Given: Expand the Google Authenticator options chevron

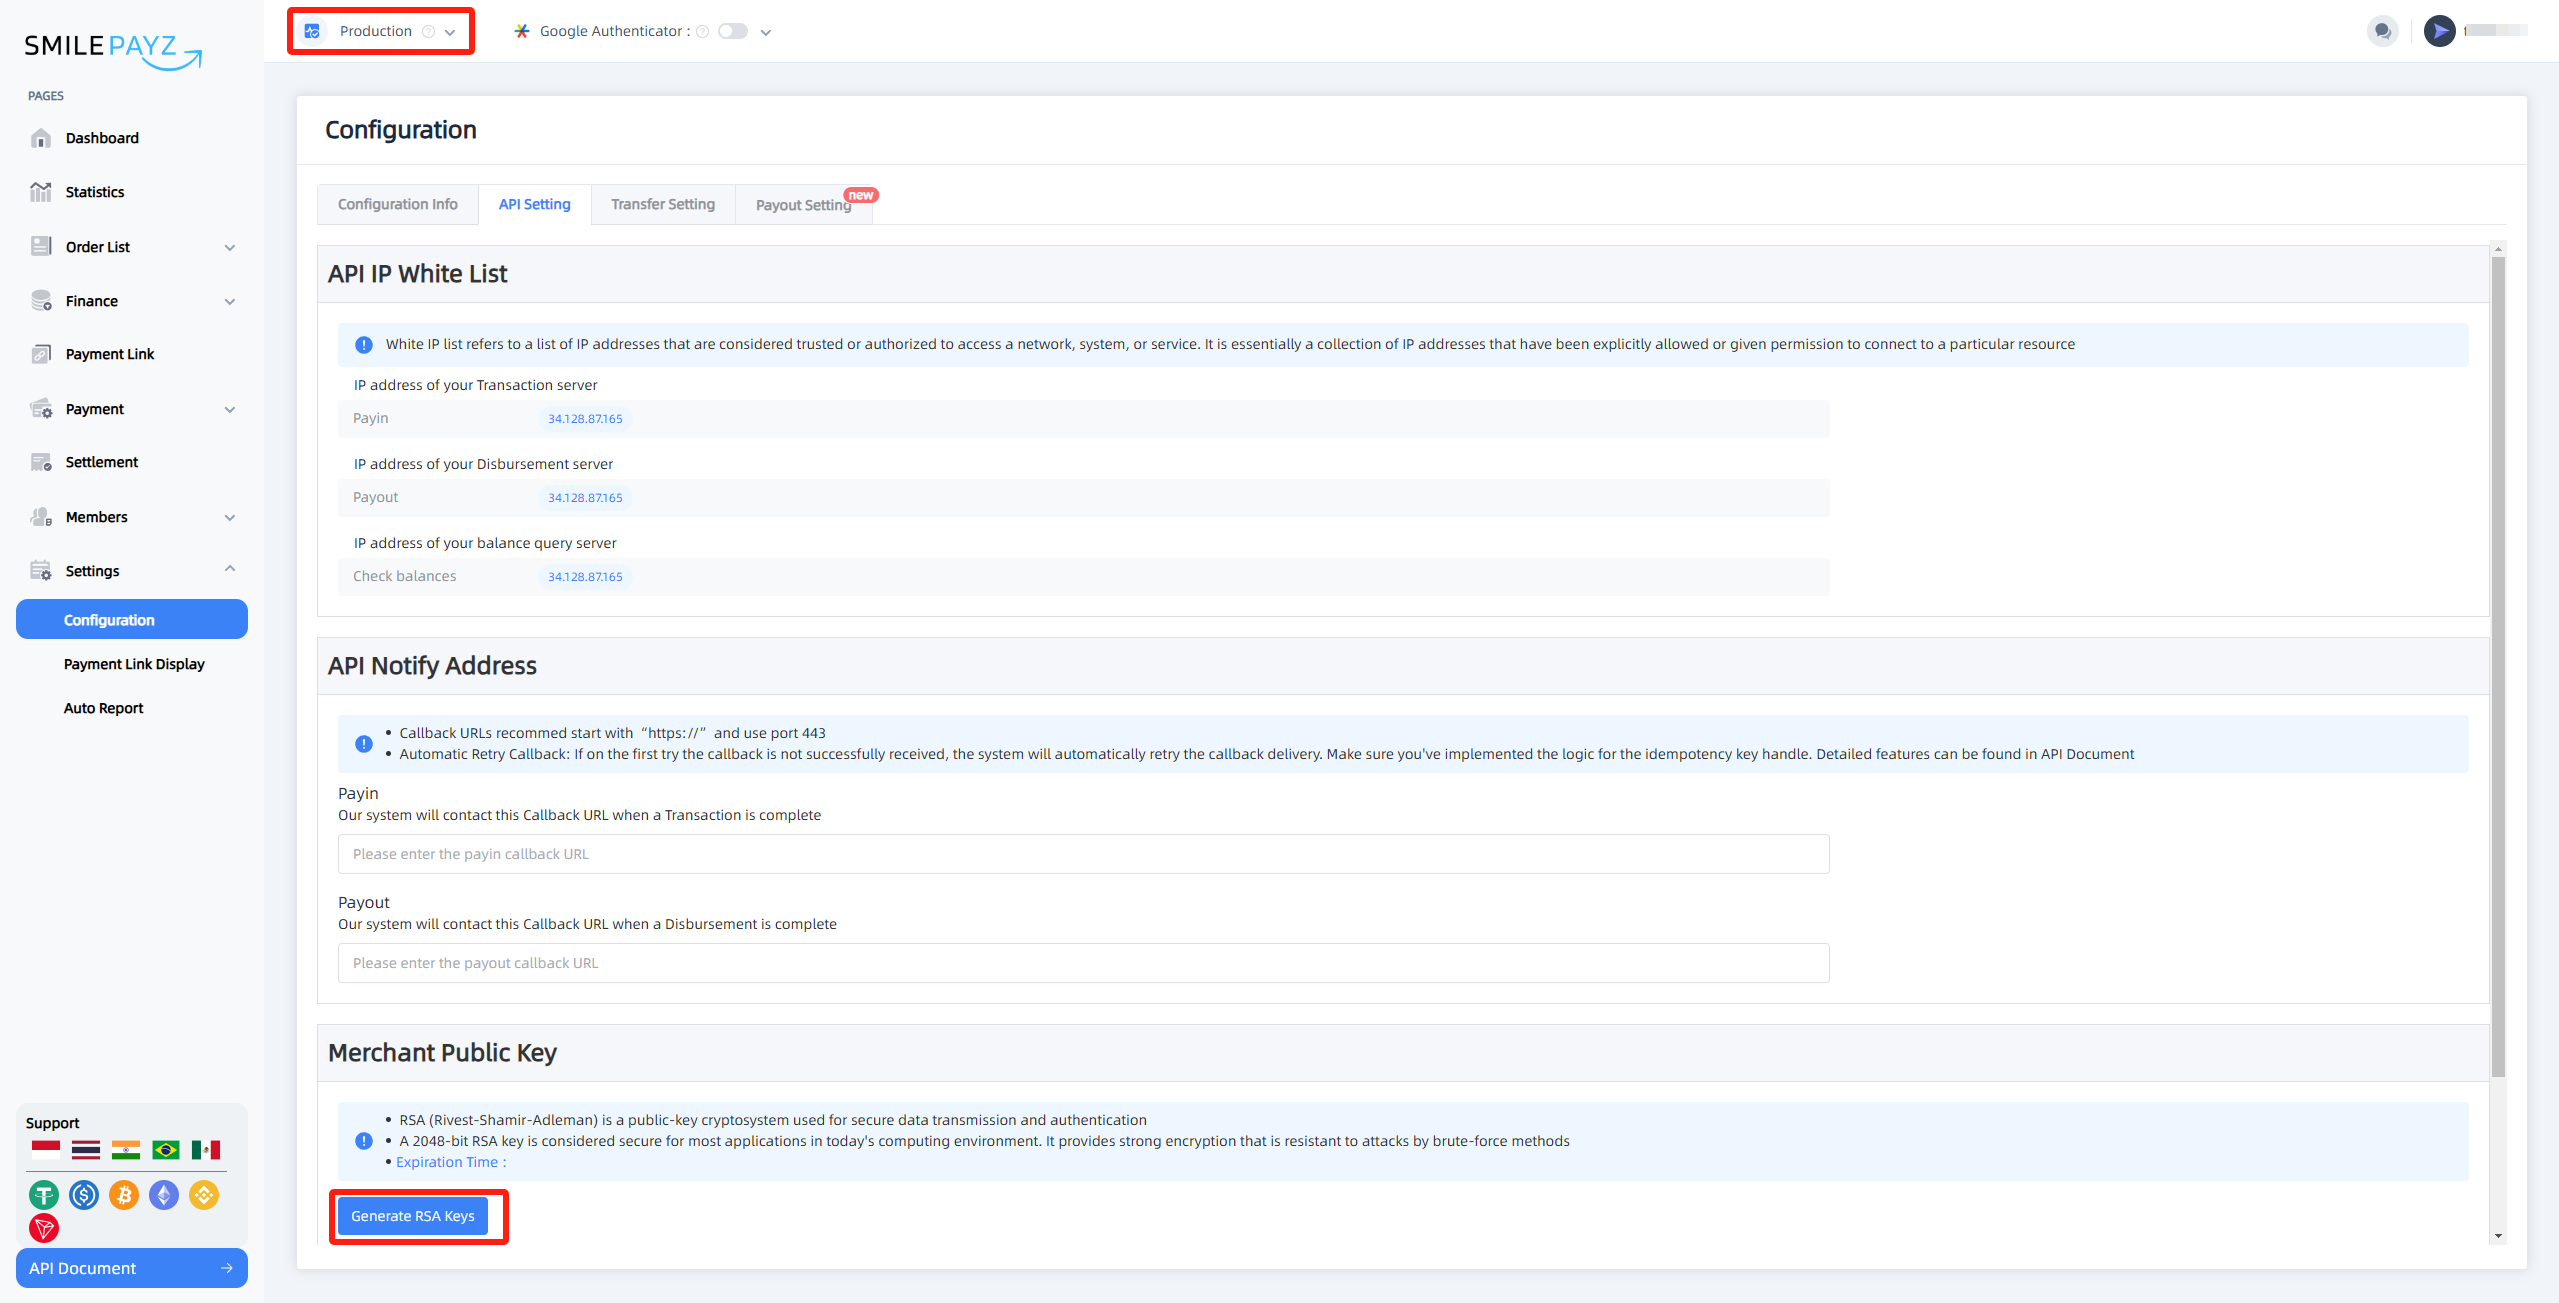Looking at the screenshot, I should click(x=766, y=32).
